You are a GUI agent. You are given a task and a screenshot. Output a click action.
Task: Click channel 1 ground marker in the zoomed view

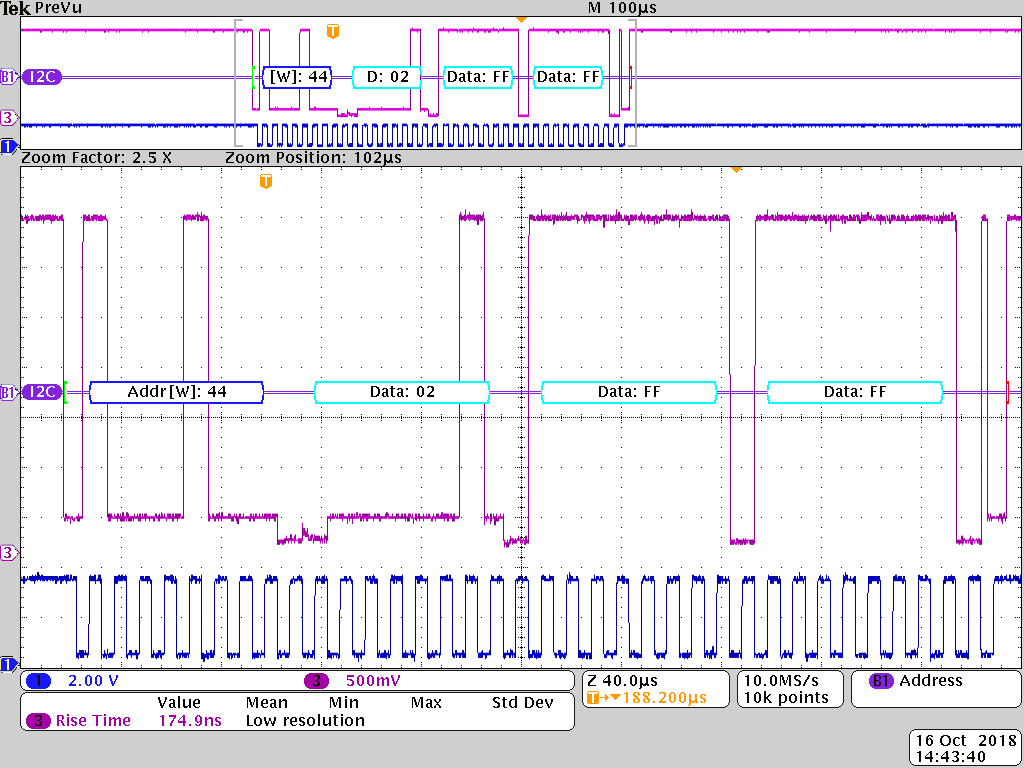point(8,664)
